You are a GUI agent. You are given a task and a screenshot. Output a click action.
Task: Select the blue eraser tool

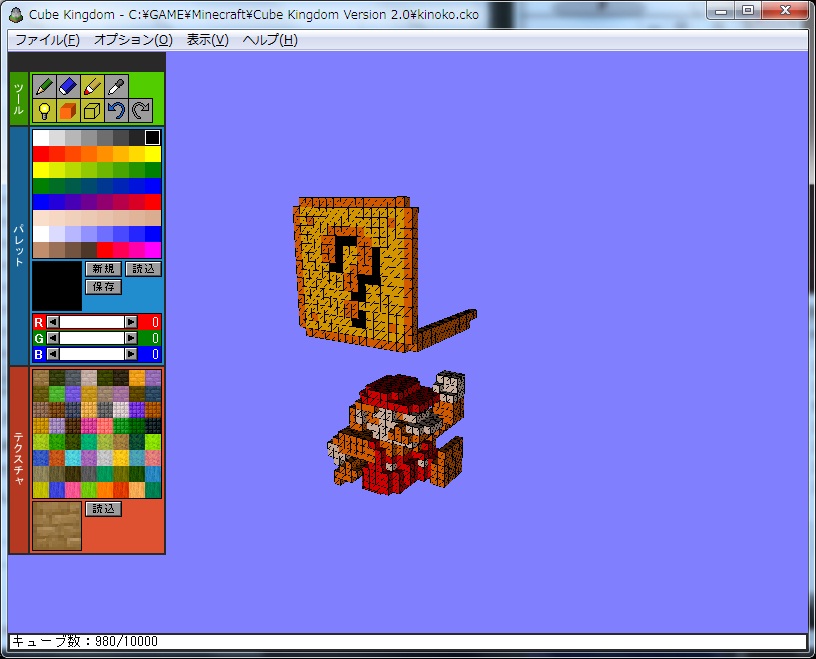tap(68, 86)
